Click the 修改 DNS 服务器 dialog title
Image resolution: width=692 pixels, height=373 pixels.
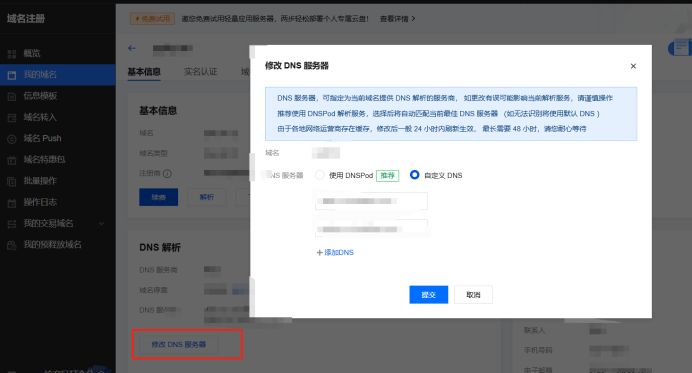297,66
